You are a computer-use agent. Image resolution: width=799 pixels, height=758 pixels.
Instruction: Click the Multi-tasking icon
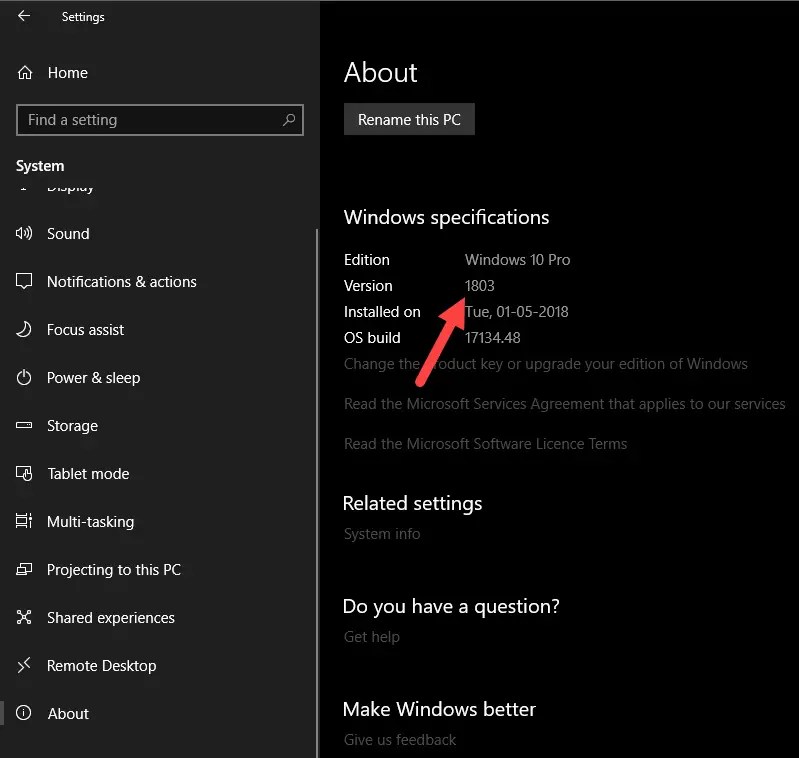point(24,521)
